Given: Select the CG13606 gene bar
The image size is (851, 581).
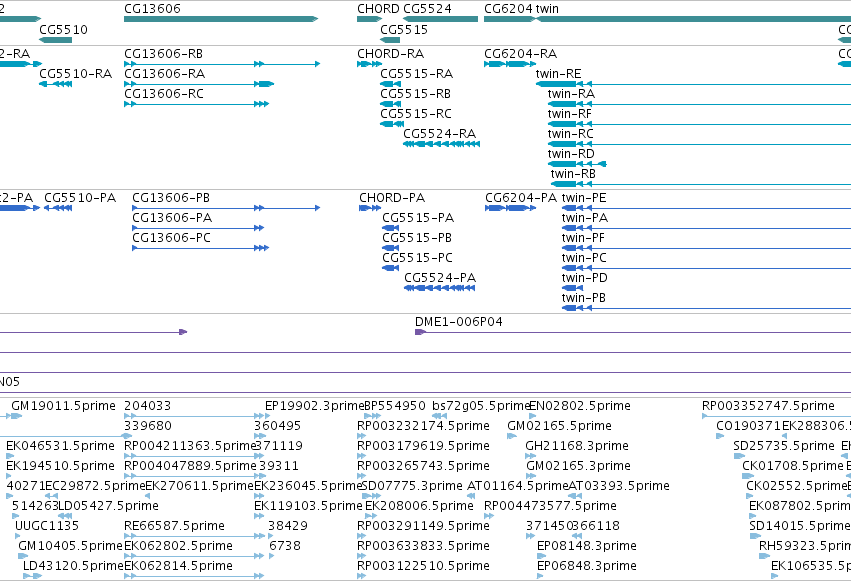Looking at the screenshot, I should [221, 19].
